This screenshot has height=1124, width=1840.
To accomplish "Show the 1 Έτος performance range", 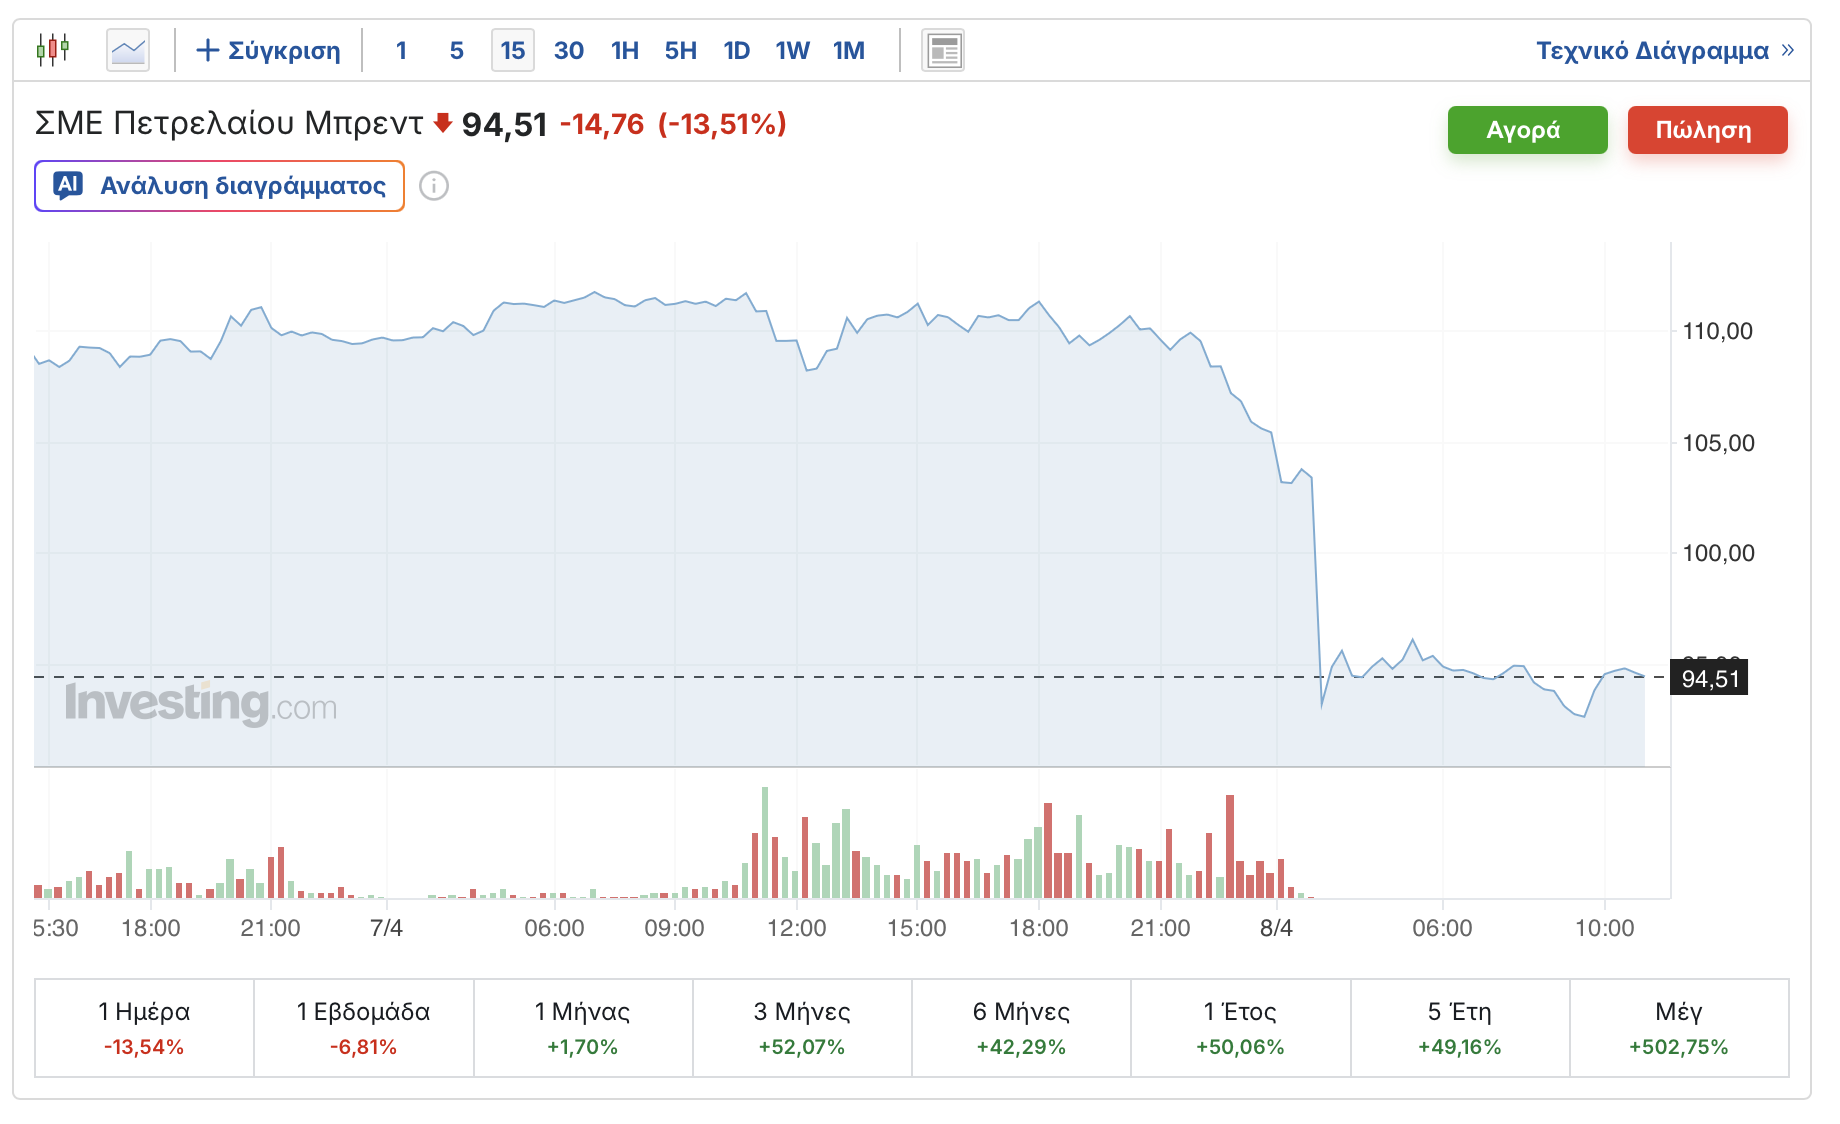I will [1240, 1028].
